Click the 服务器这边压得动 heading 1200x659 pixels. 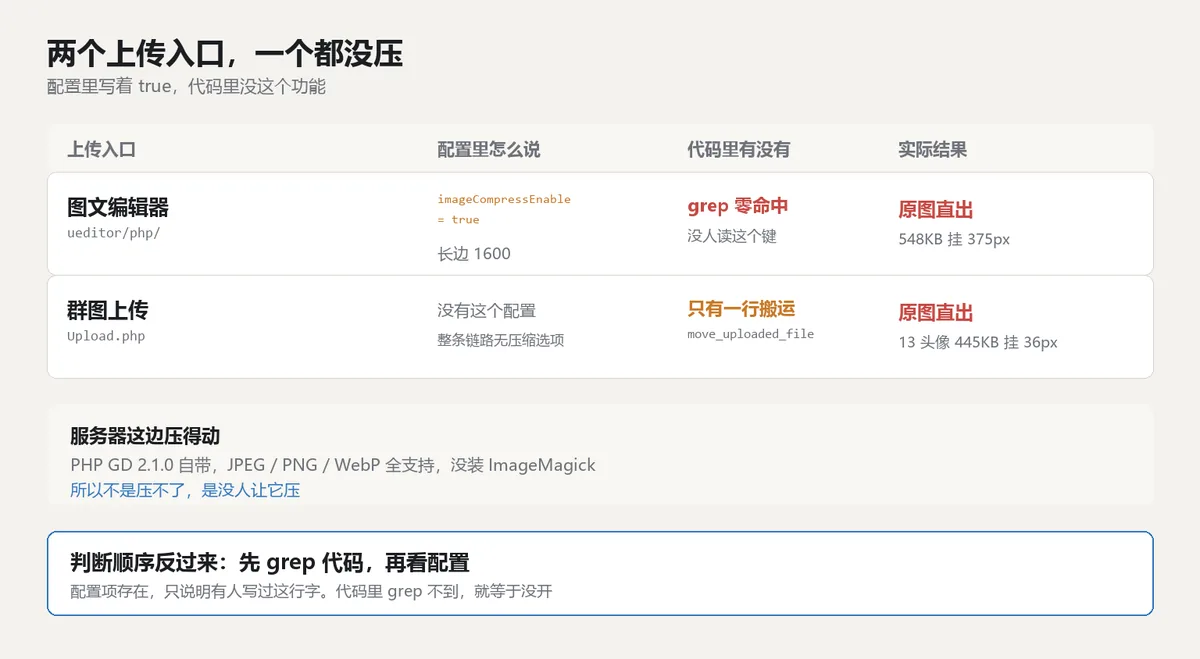click(x=145, y=436)
